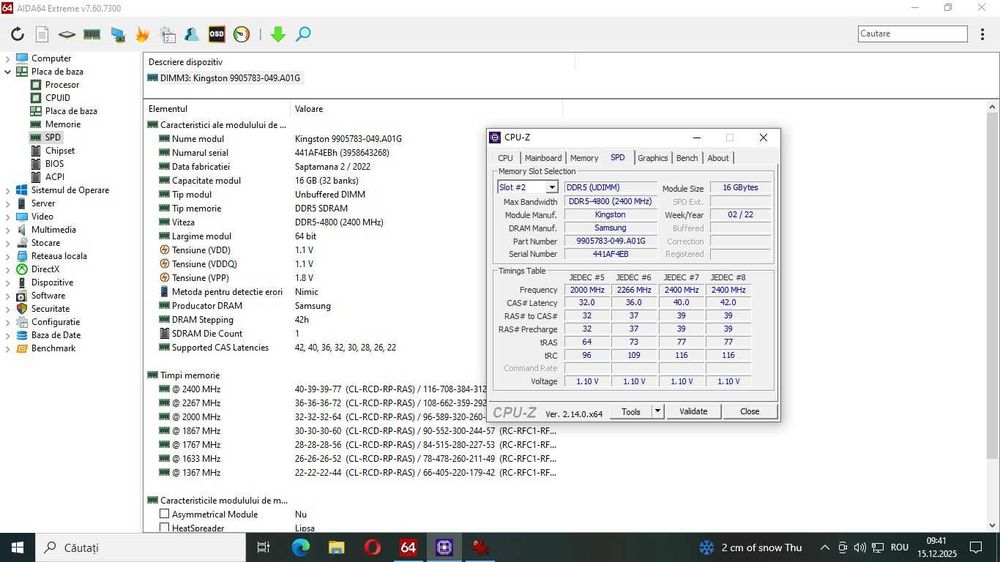This screenshot has height=562, width=1000.
Task: Expand the Benchmark tree node
Action: tap(8, 348)
